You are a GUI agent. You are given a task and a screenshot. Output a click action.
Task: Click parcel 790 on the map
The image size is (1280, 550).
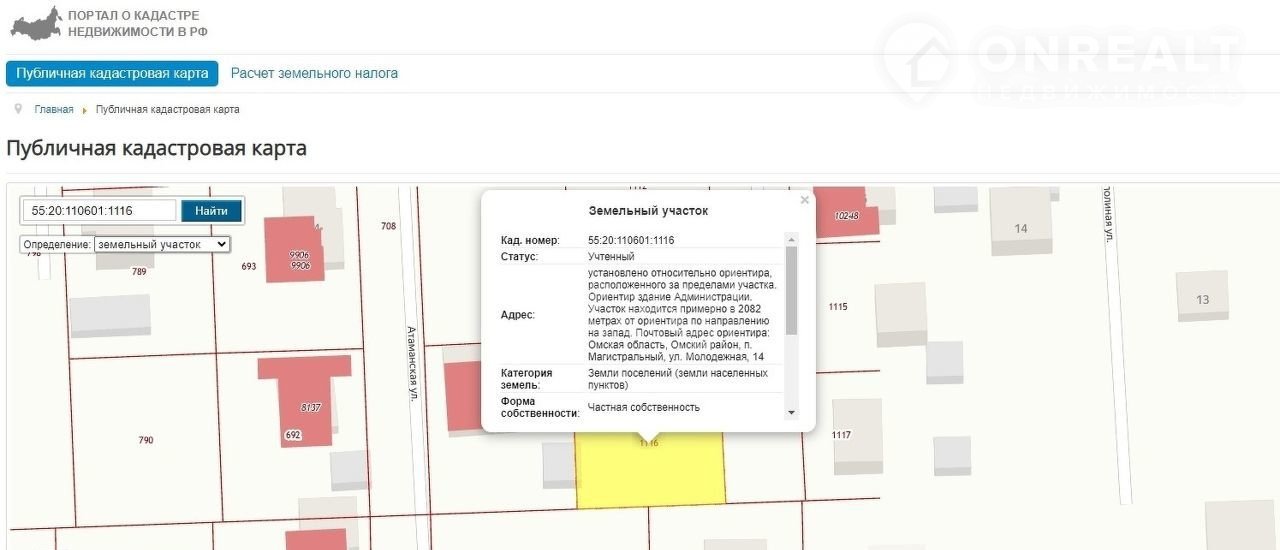pos(146,440)
